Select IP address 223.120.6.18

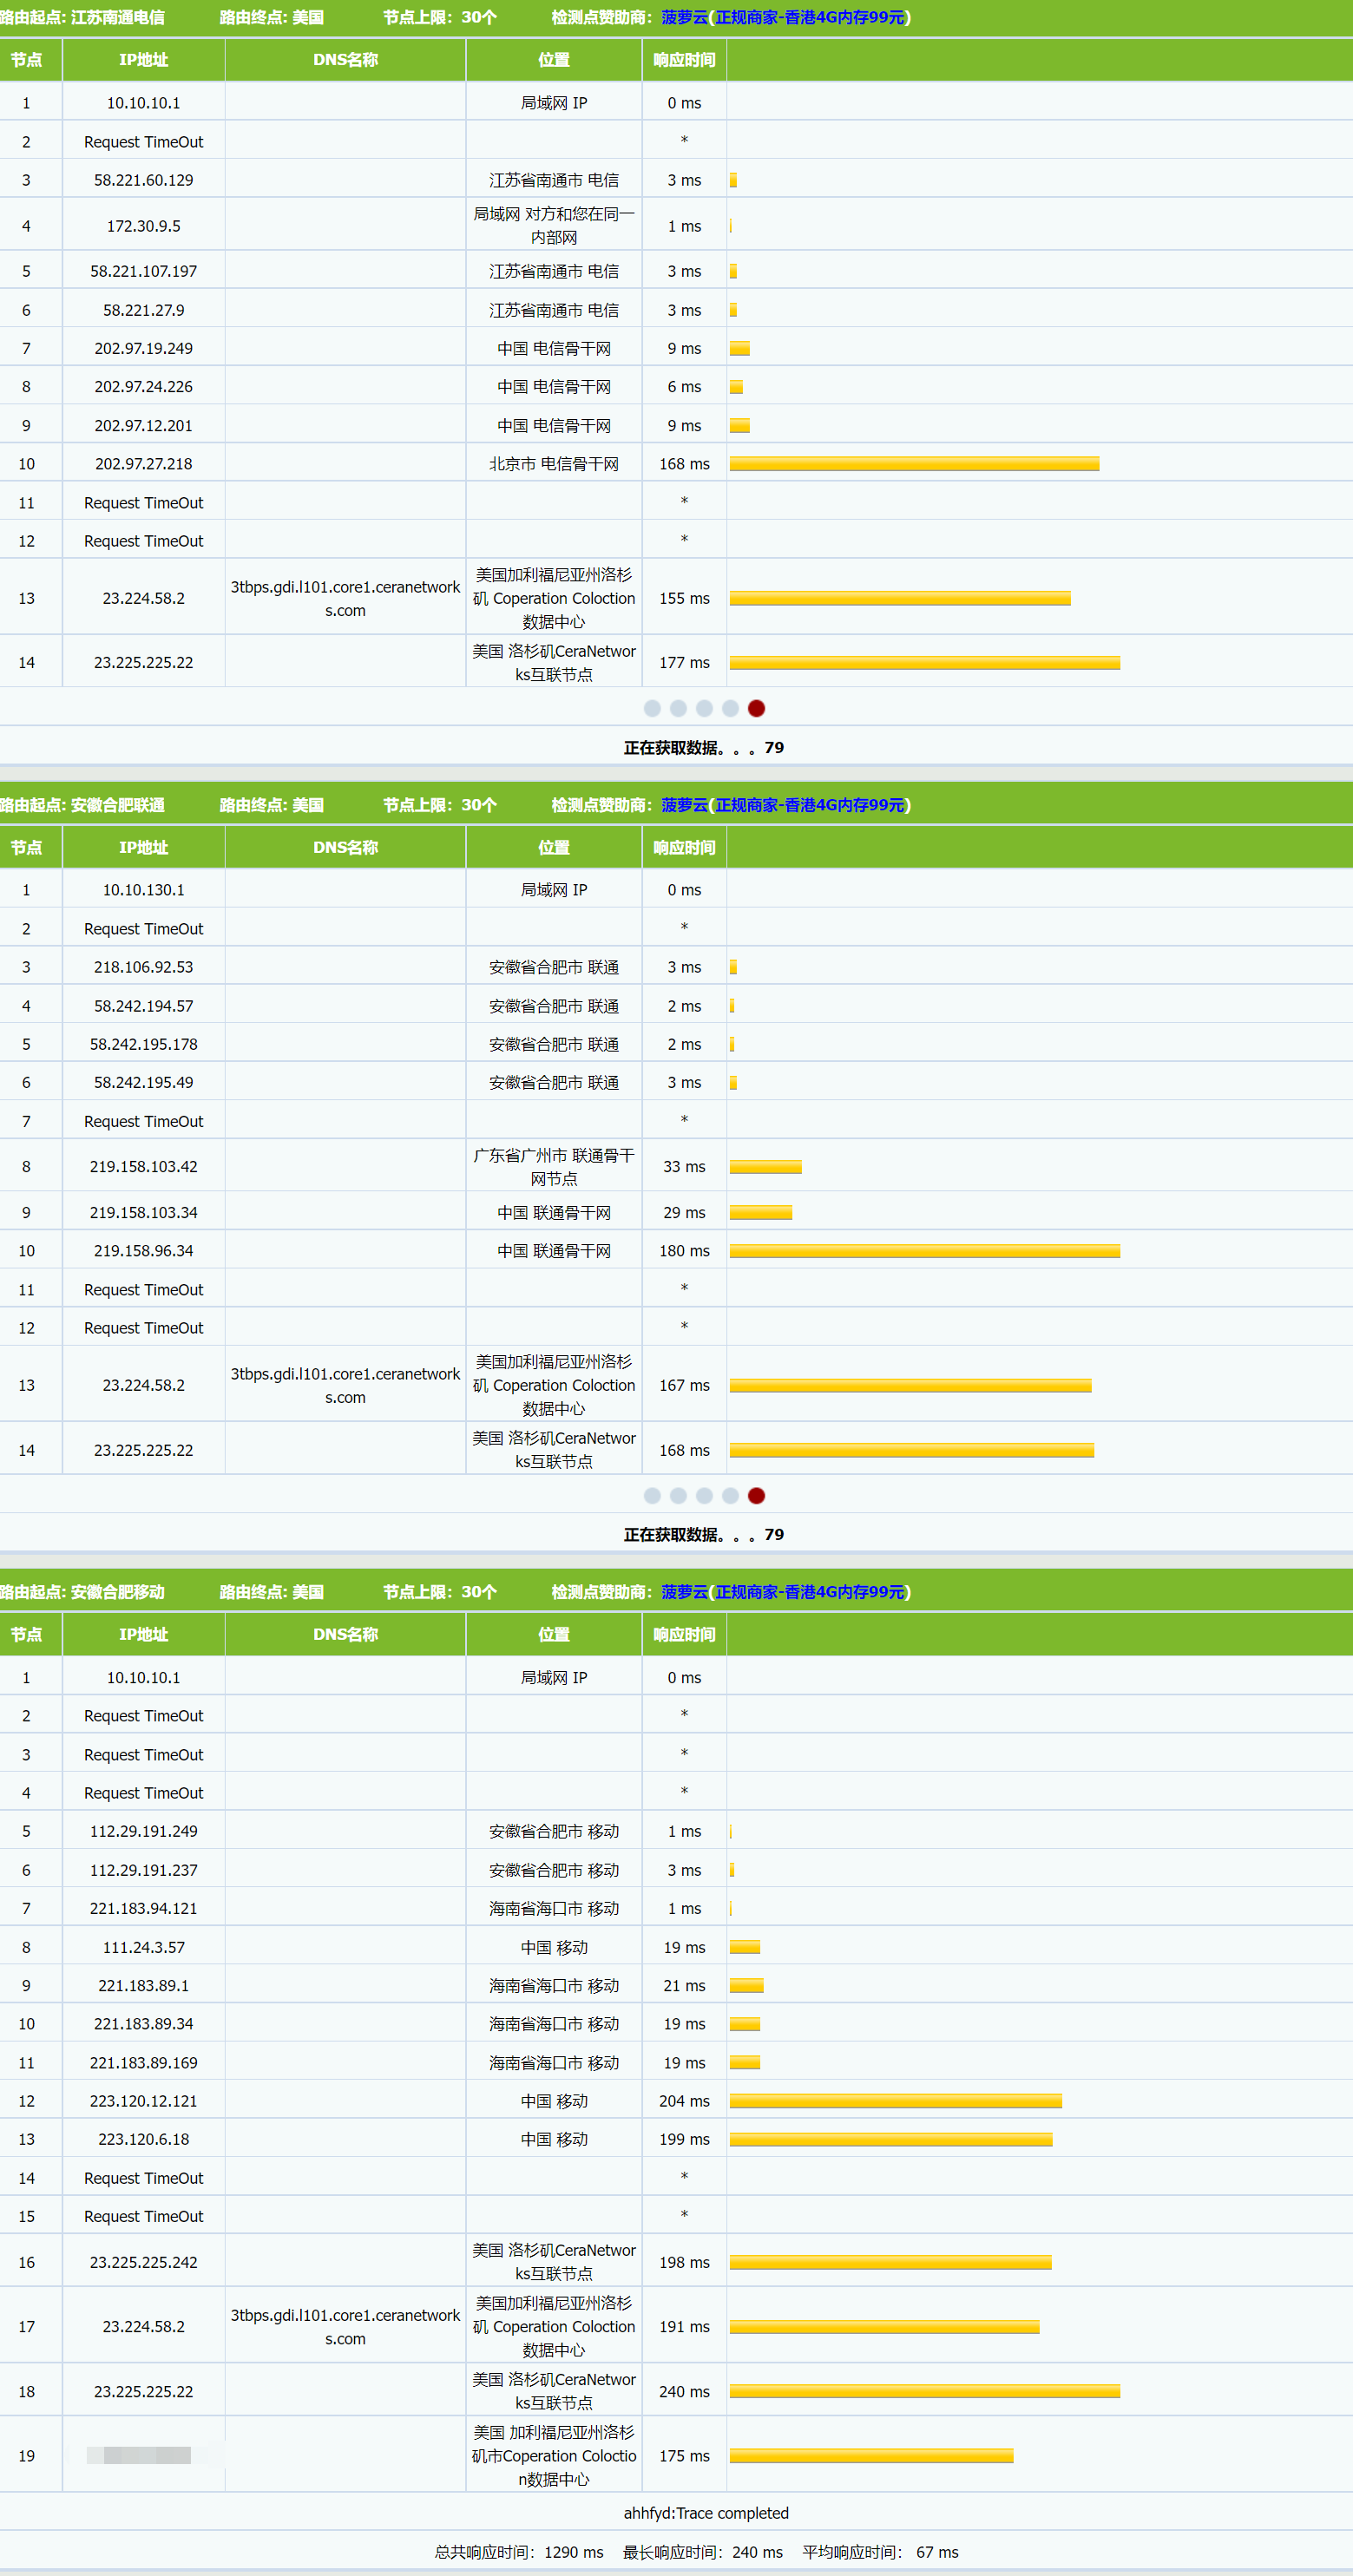pyautogui.click(x=144, y=2139)
